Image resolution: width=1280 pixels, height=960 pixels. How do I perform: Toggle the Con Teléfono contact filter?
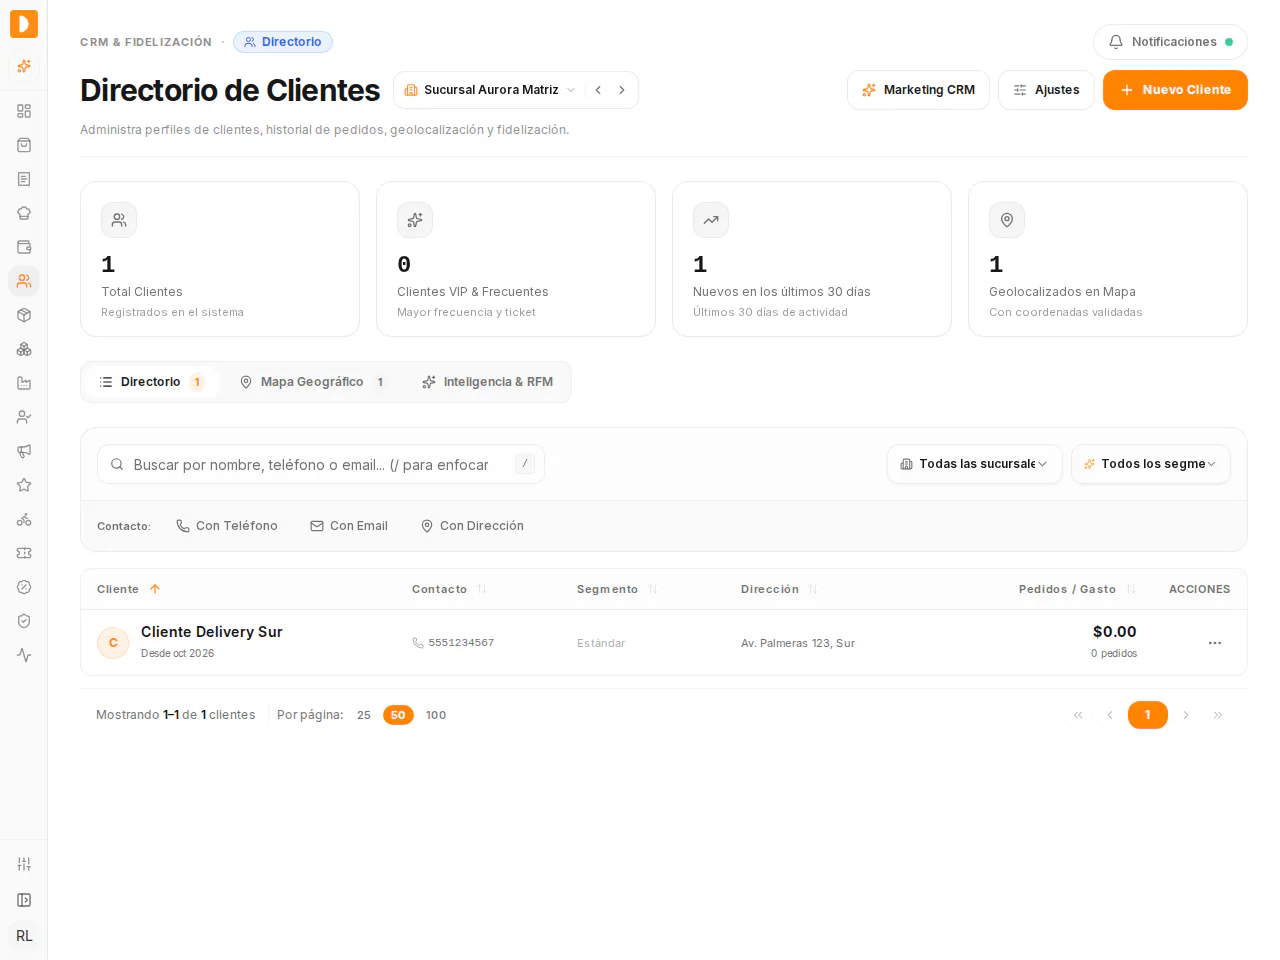(x=227, y=526)
